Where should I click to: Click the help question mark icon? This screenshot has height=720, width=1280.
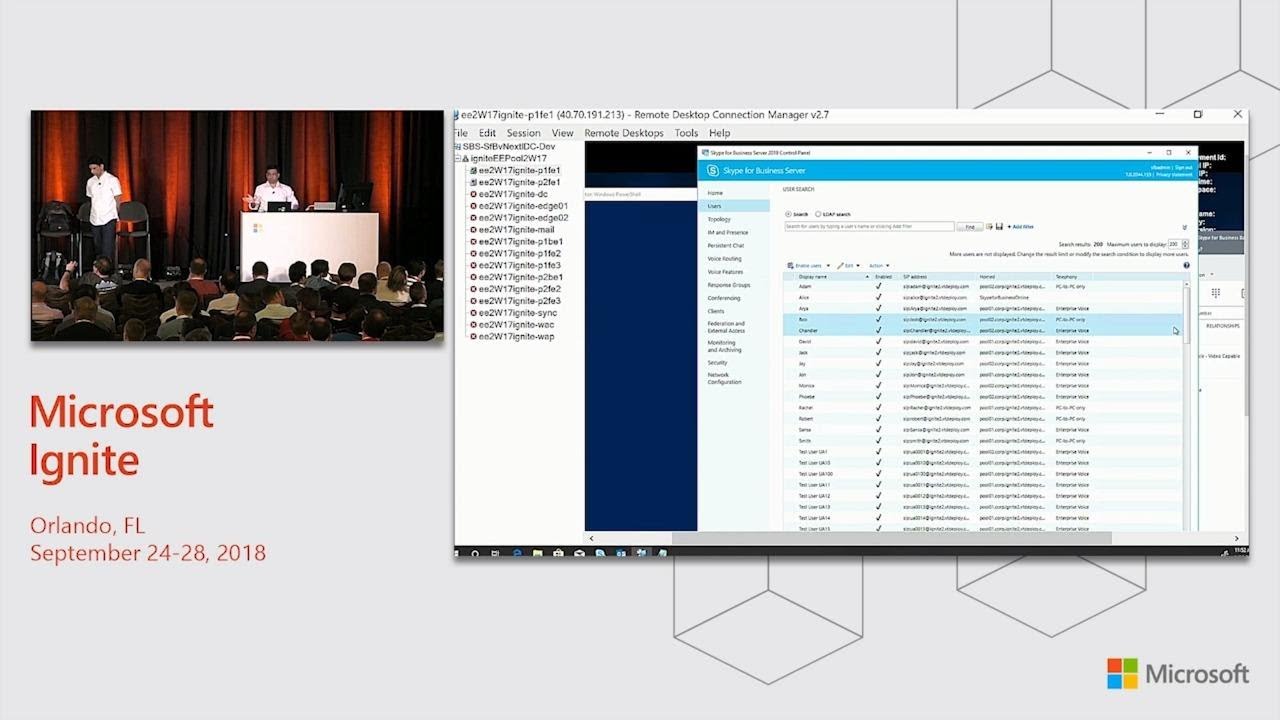[1186, 266]
